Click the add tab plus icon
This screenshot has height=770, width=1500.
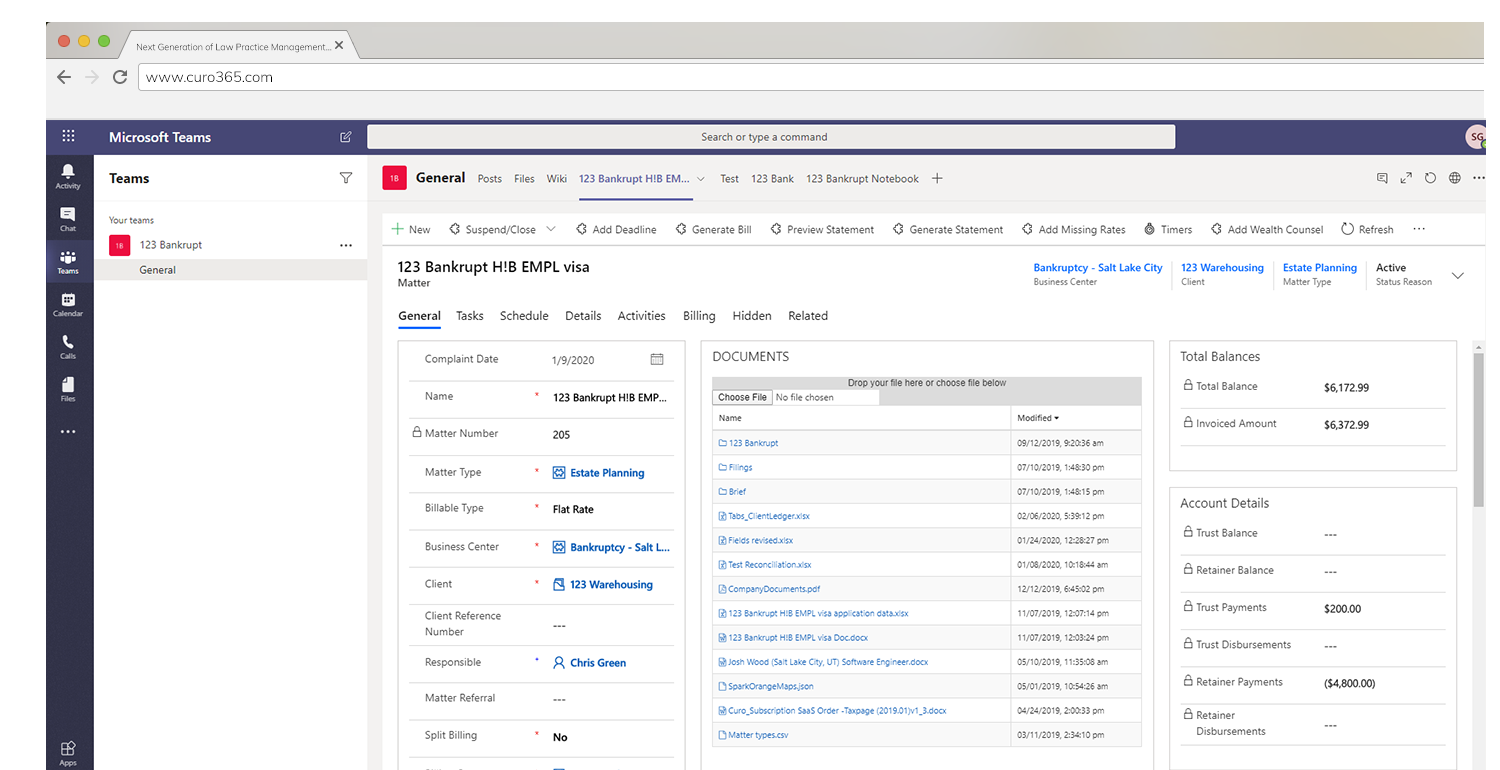pyautogui.click(x=937, y=178)
